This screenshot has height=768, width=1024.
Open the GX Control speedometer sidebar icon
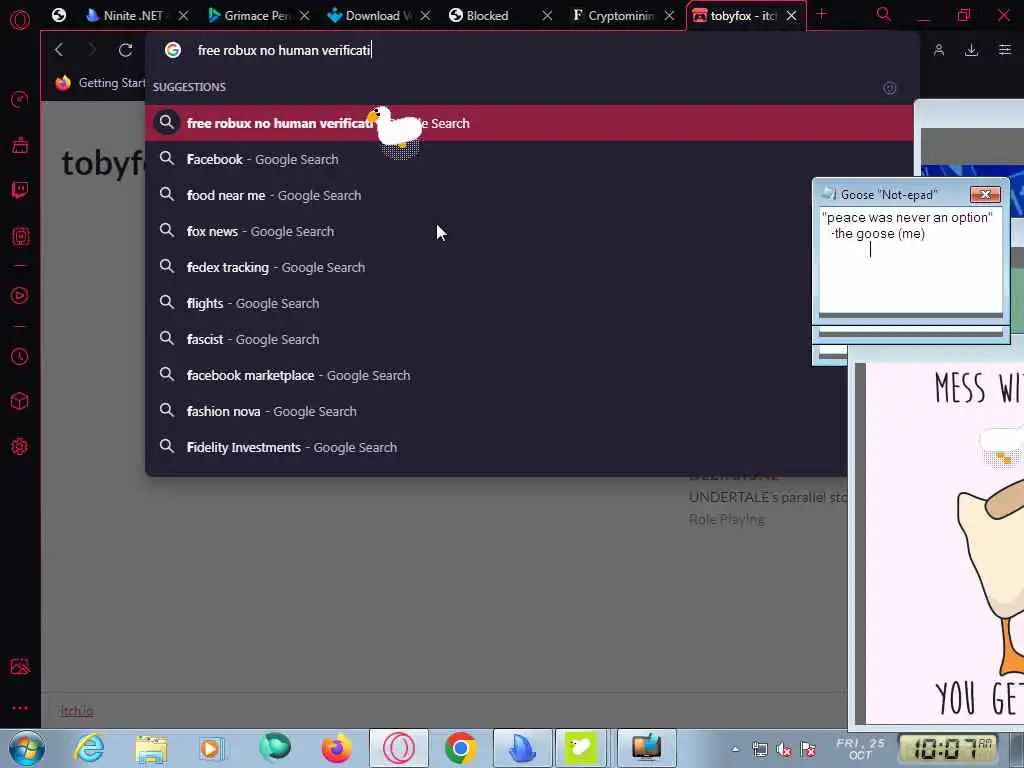coord(20,99)
